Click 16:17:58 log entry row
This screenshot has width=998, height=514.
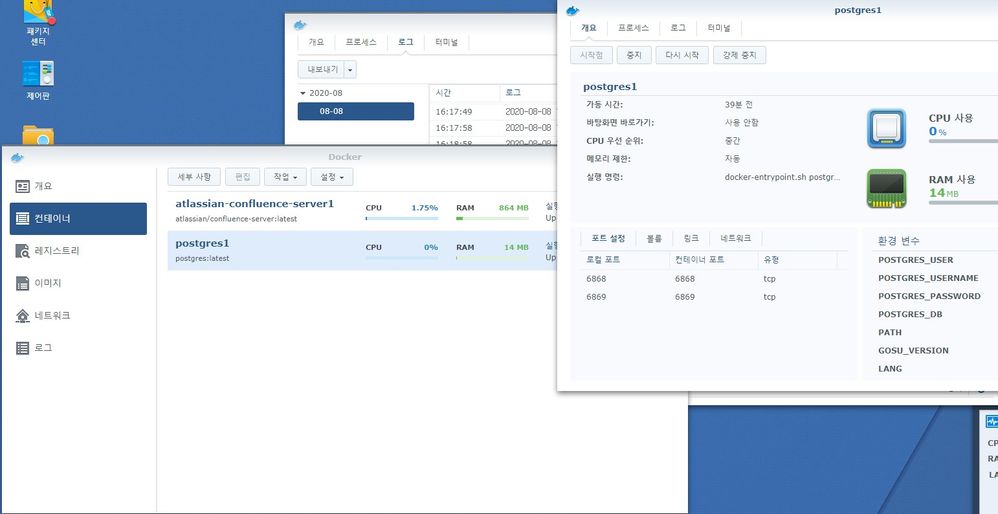point(493,128)
